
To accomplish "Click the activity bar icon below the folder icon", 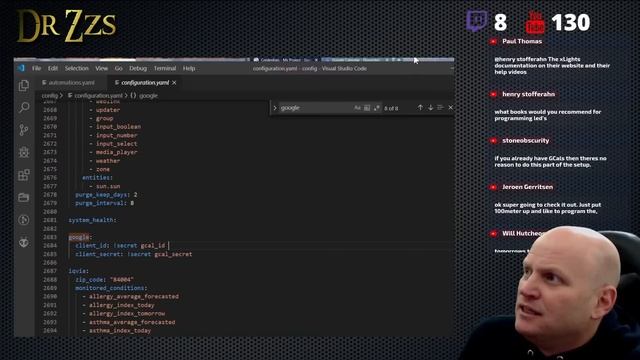I will click(x=24, y=220).
